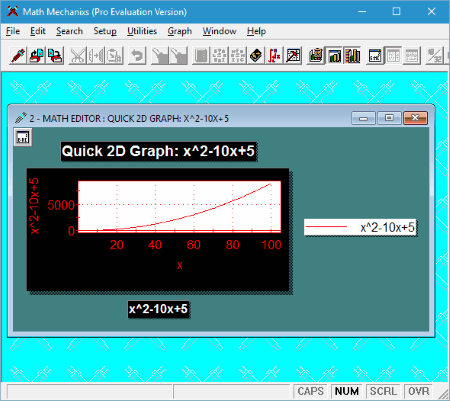This screenshot has width=450, height=401.
Task: Click the calculator window toolbar icon
Action: (375, 56)
